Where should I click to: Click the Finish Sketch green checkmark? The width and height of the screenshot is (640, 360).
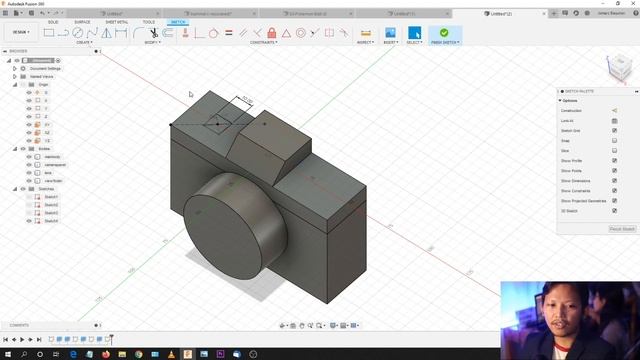(444, 33)
